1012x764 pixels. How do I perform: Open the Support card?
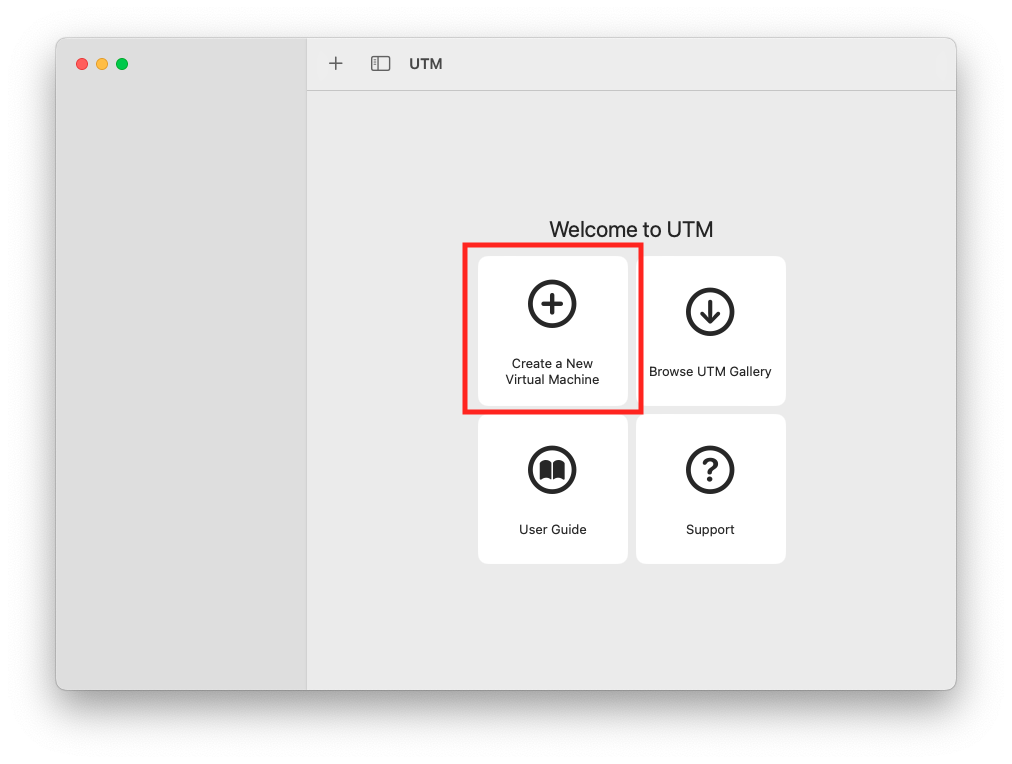711,489
